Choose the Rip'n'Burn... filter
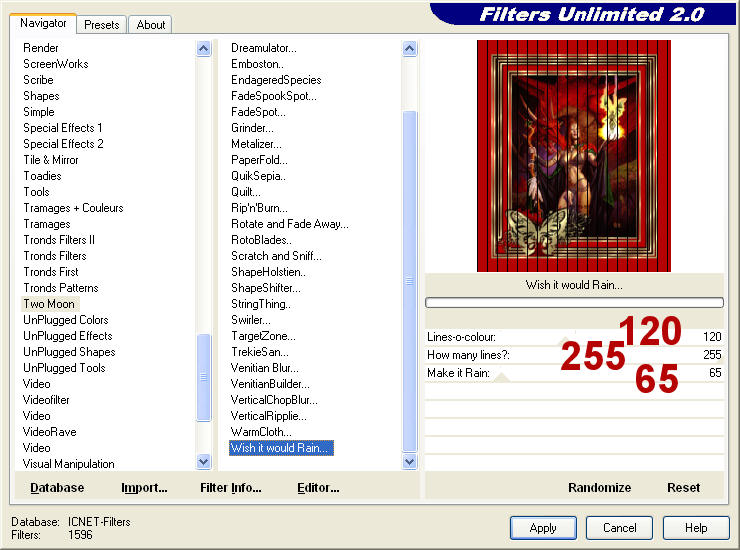Image resolution: width=740 pixels, height=550 pixels. tap(259, 208)
